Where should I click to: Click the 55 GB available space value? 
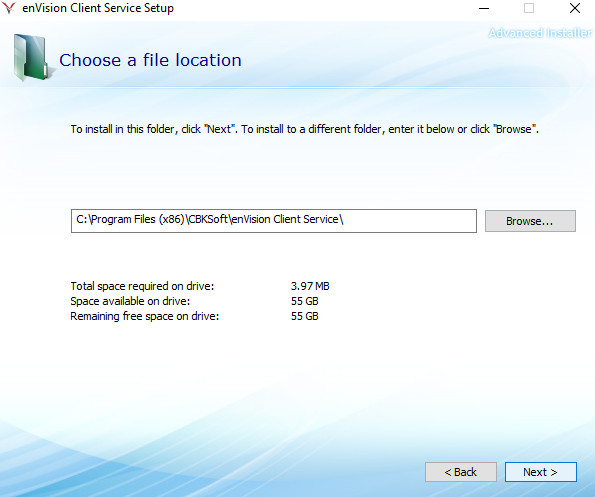tap(305, 301)
